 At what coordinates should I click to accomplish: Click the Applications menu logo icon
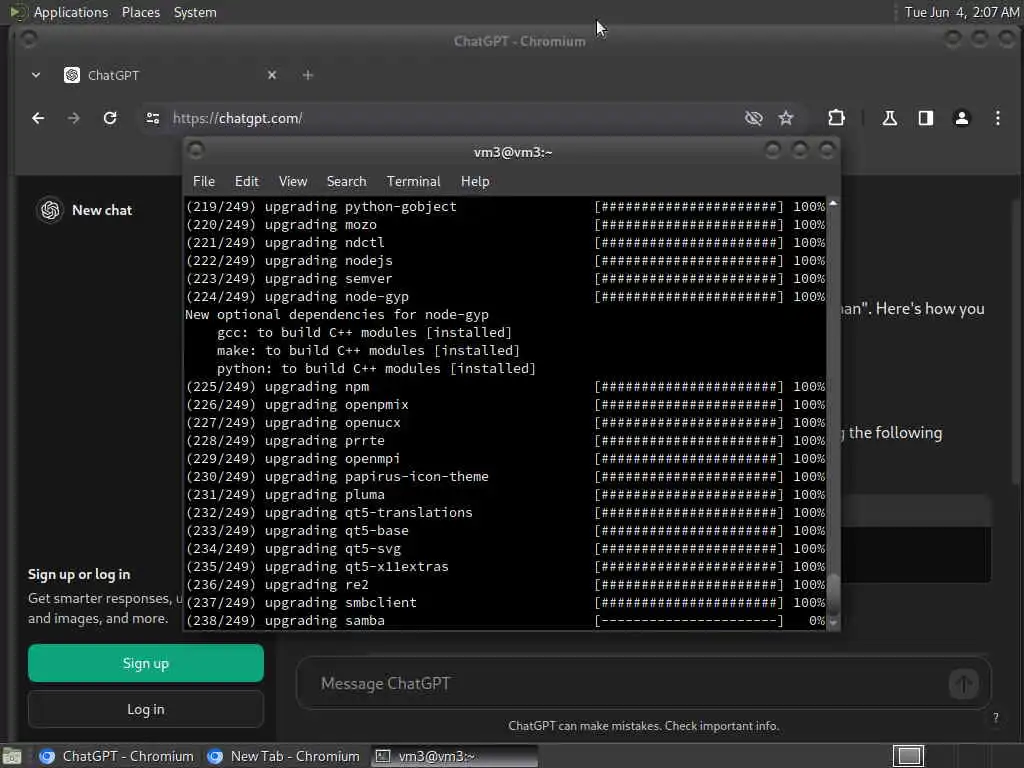[x=16, y=12]
